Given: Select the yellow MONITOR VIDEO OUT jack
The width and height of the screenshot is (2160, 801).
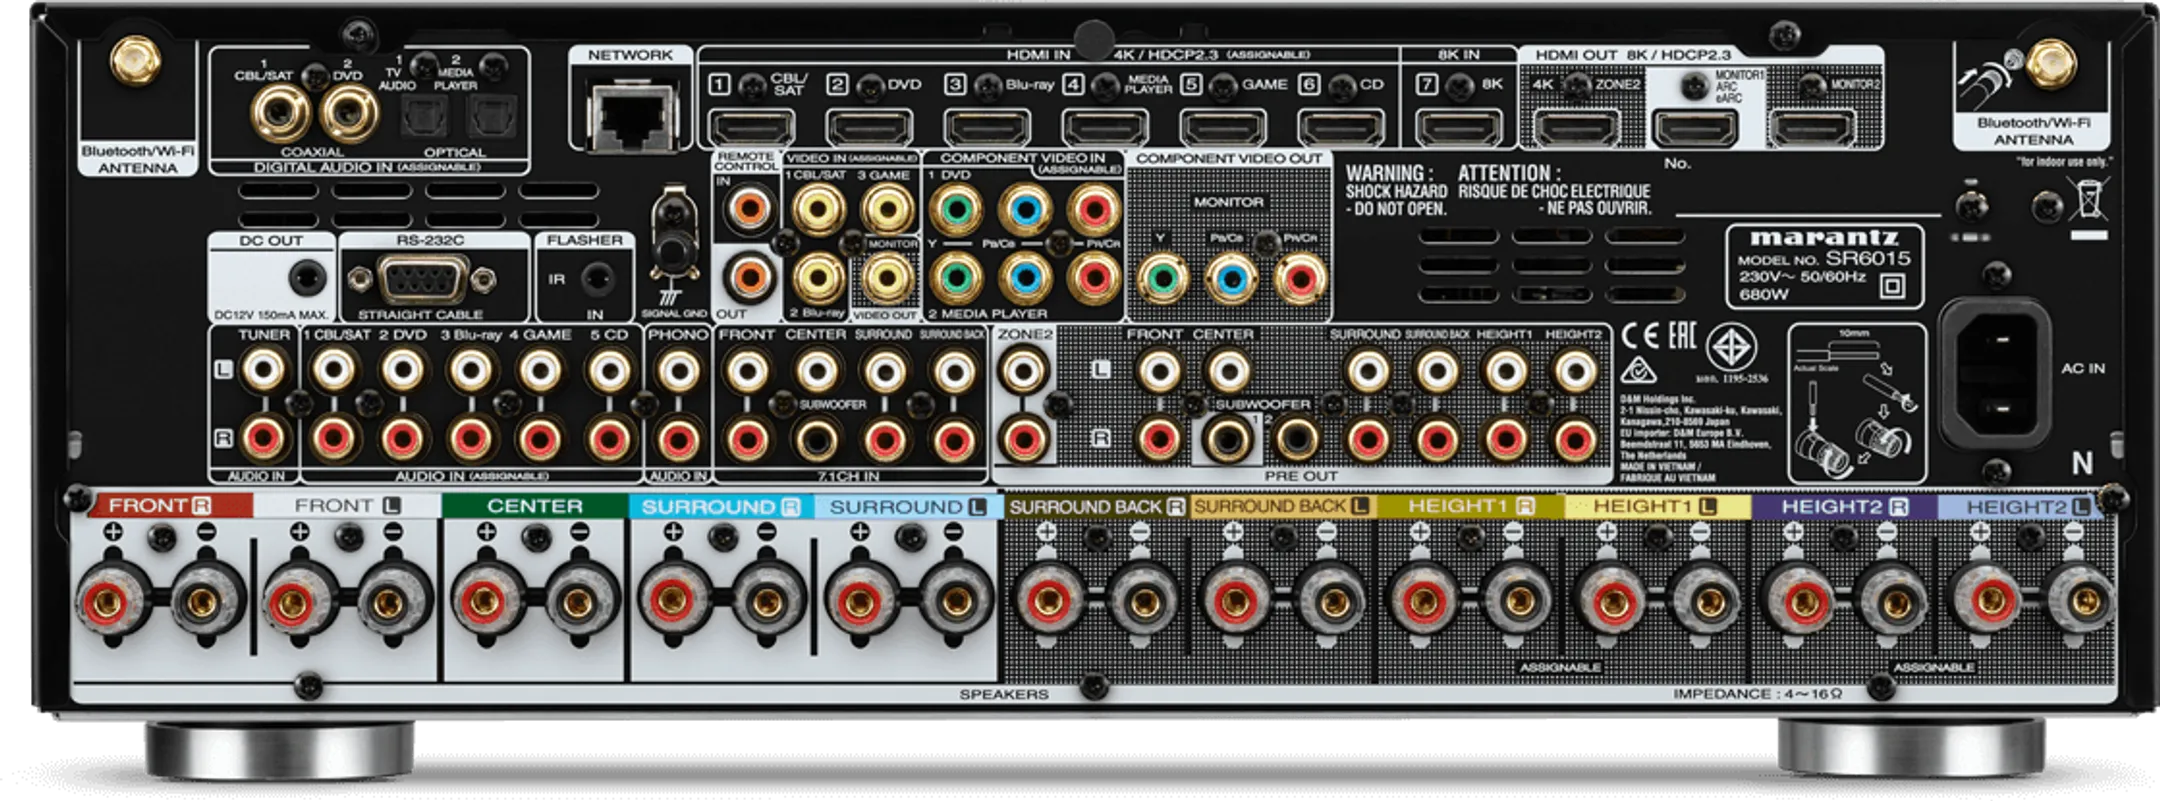Looking at the screenshot, I should coord(886,277).
